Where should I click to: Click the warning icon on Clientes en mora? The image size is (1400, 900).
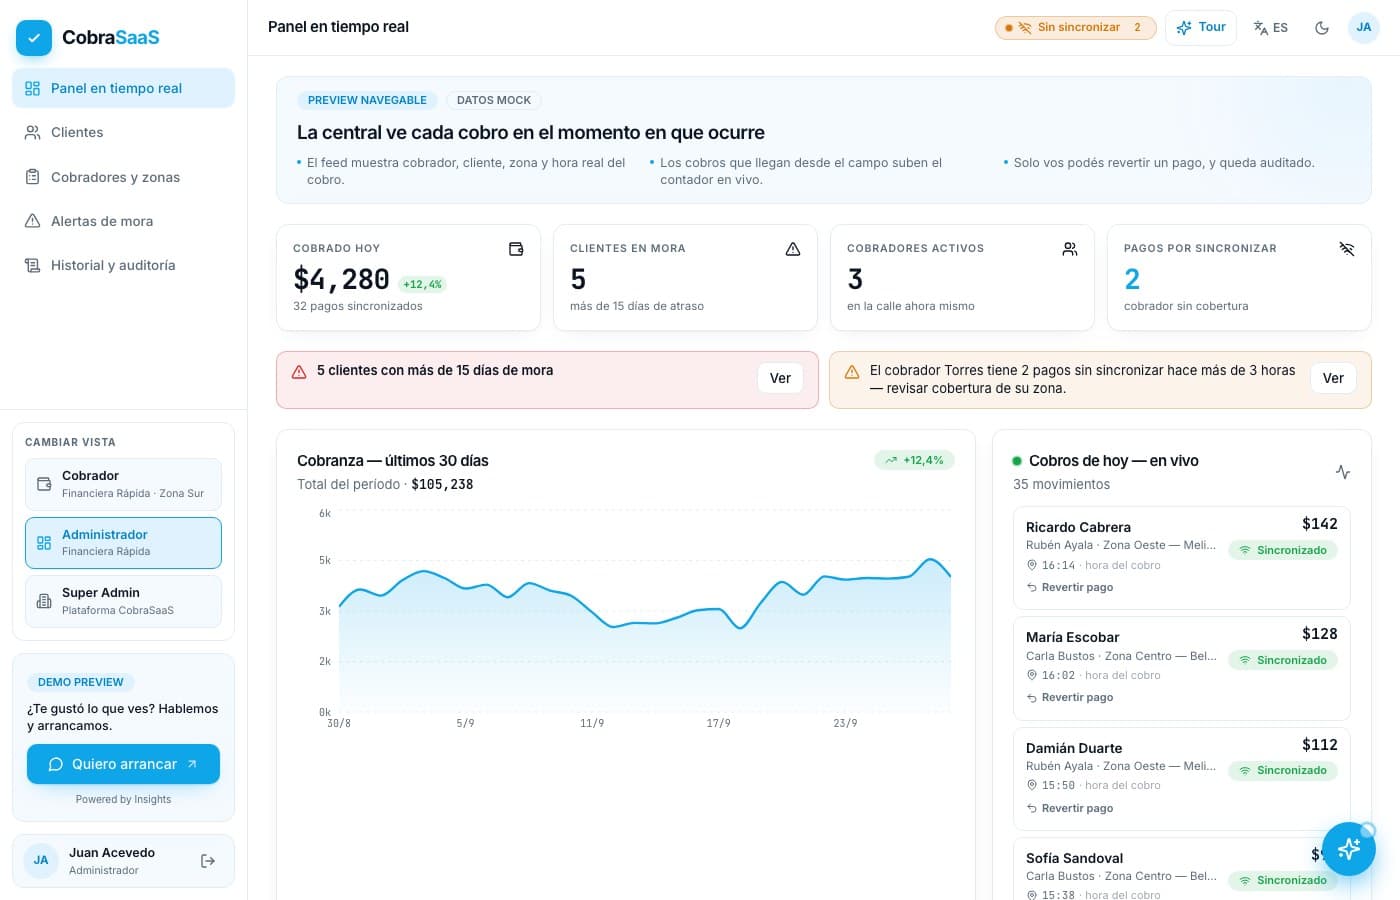pos(793,249)
